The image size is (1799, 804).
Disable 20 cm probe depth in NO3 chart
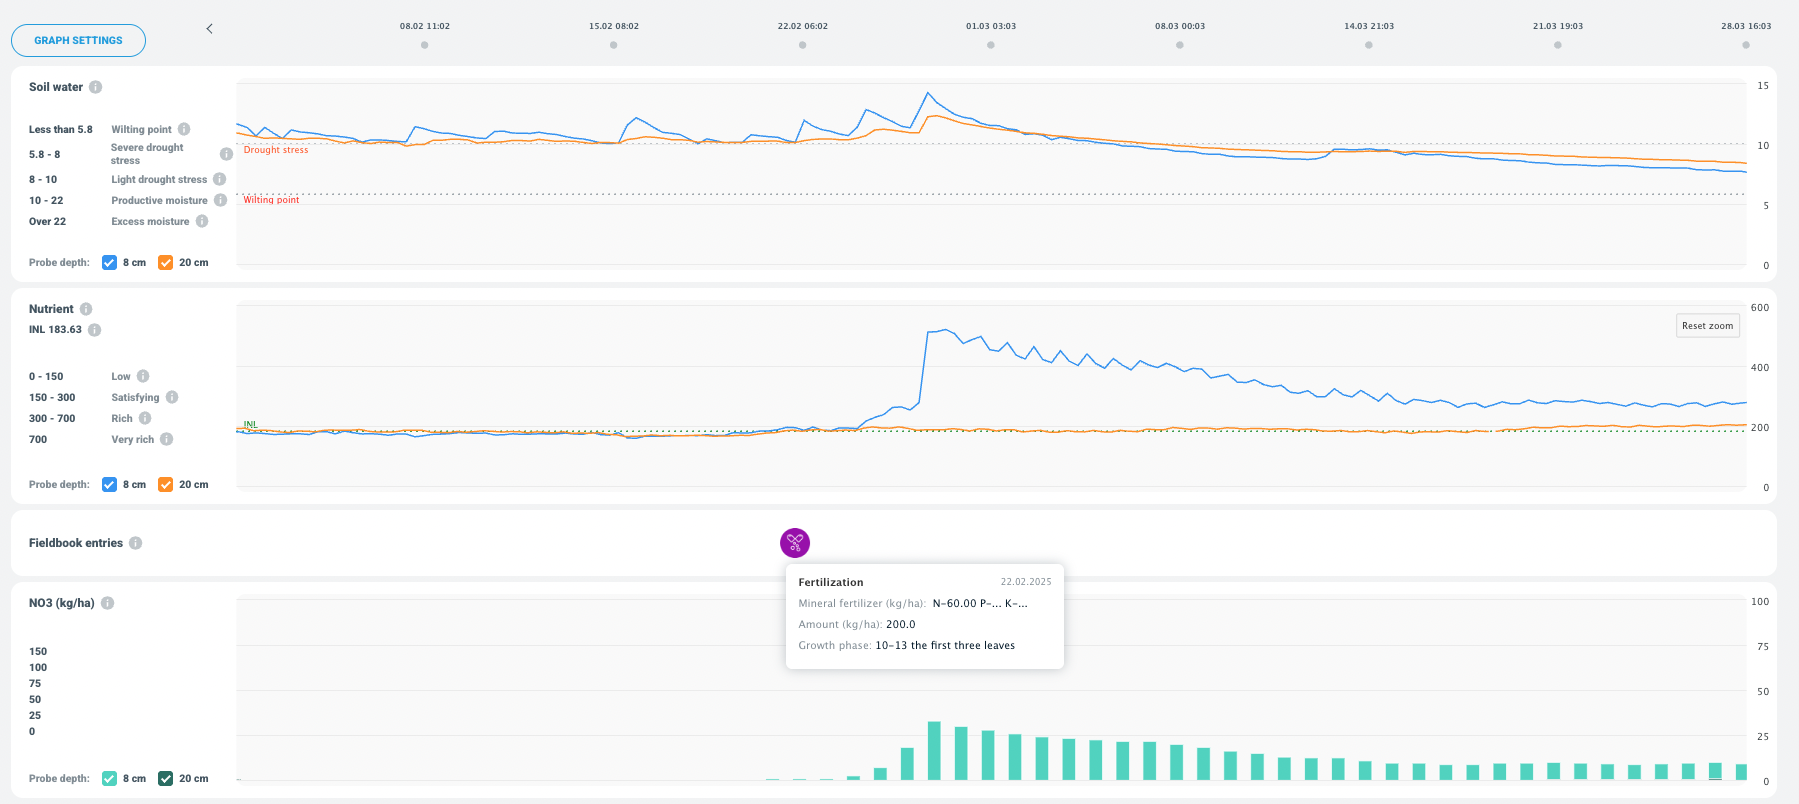(166, 779)
